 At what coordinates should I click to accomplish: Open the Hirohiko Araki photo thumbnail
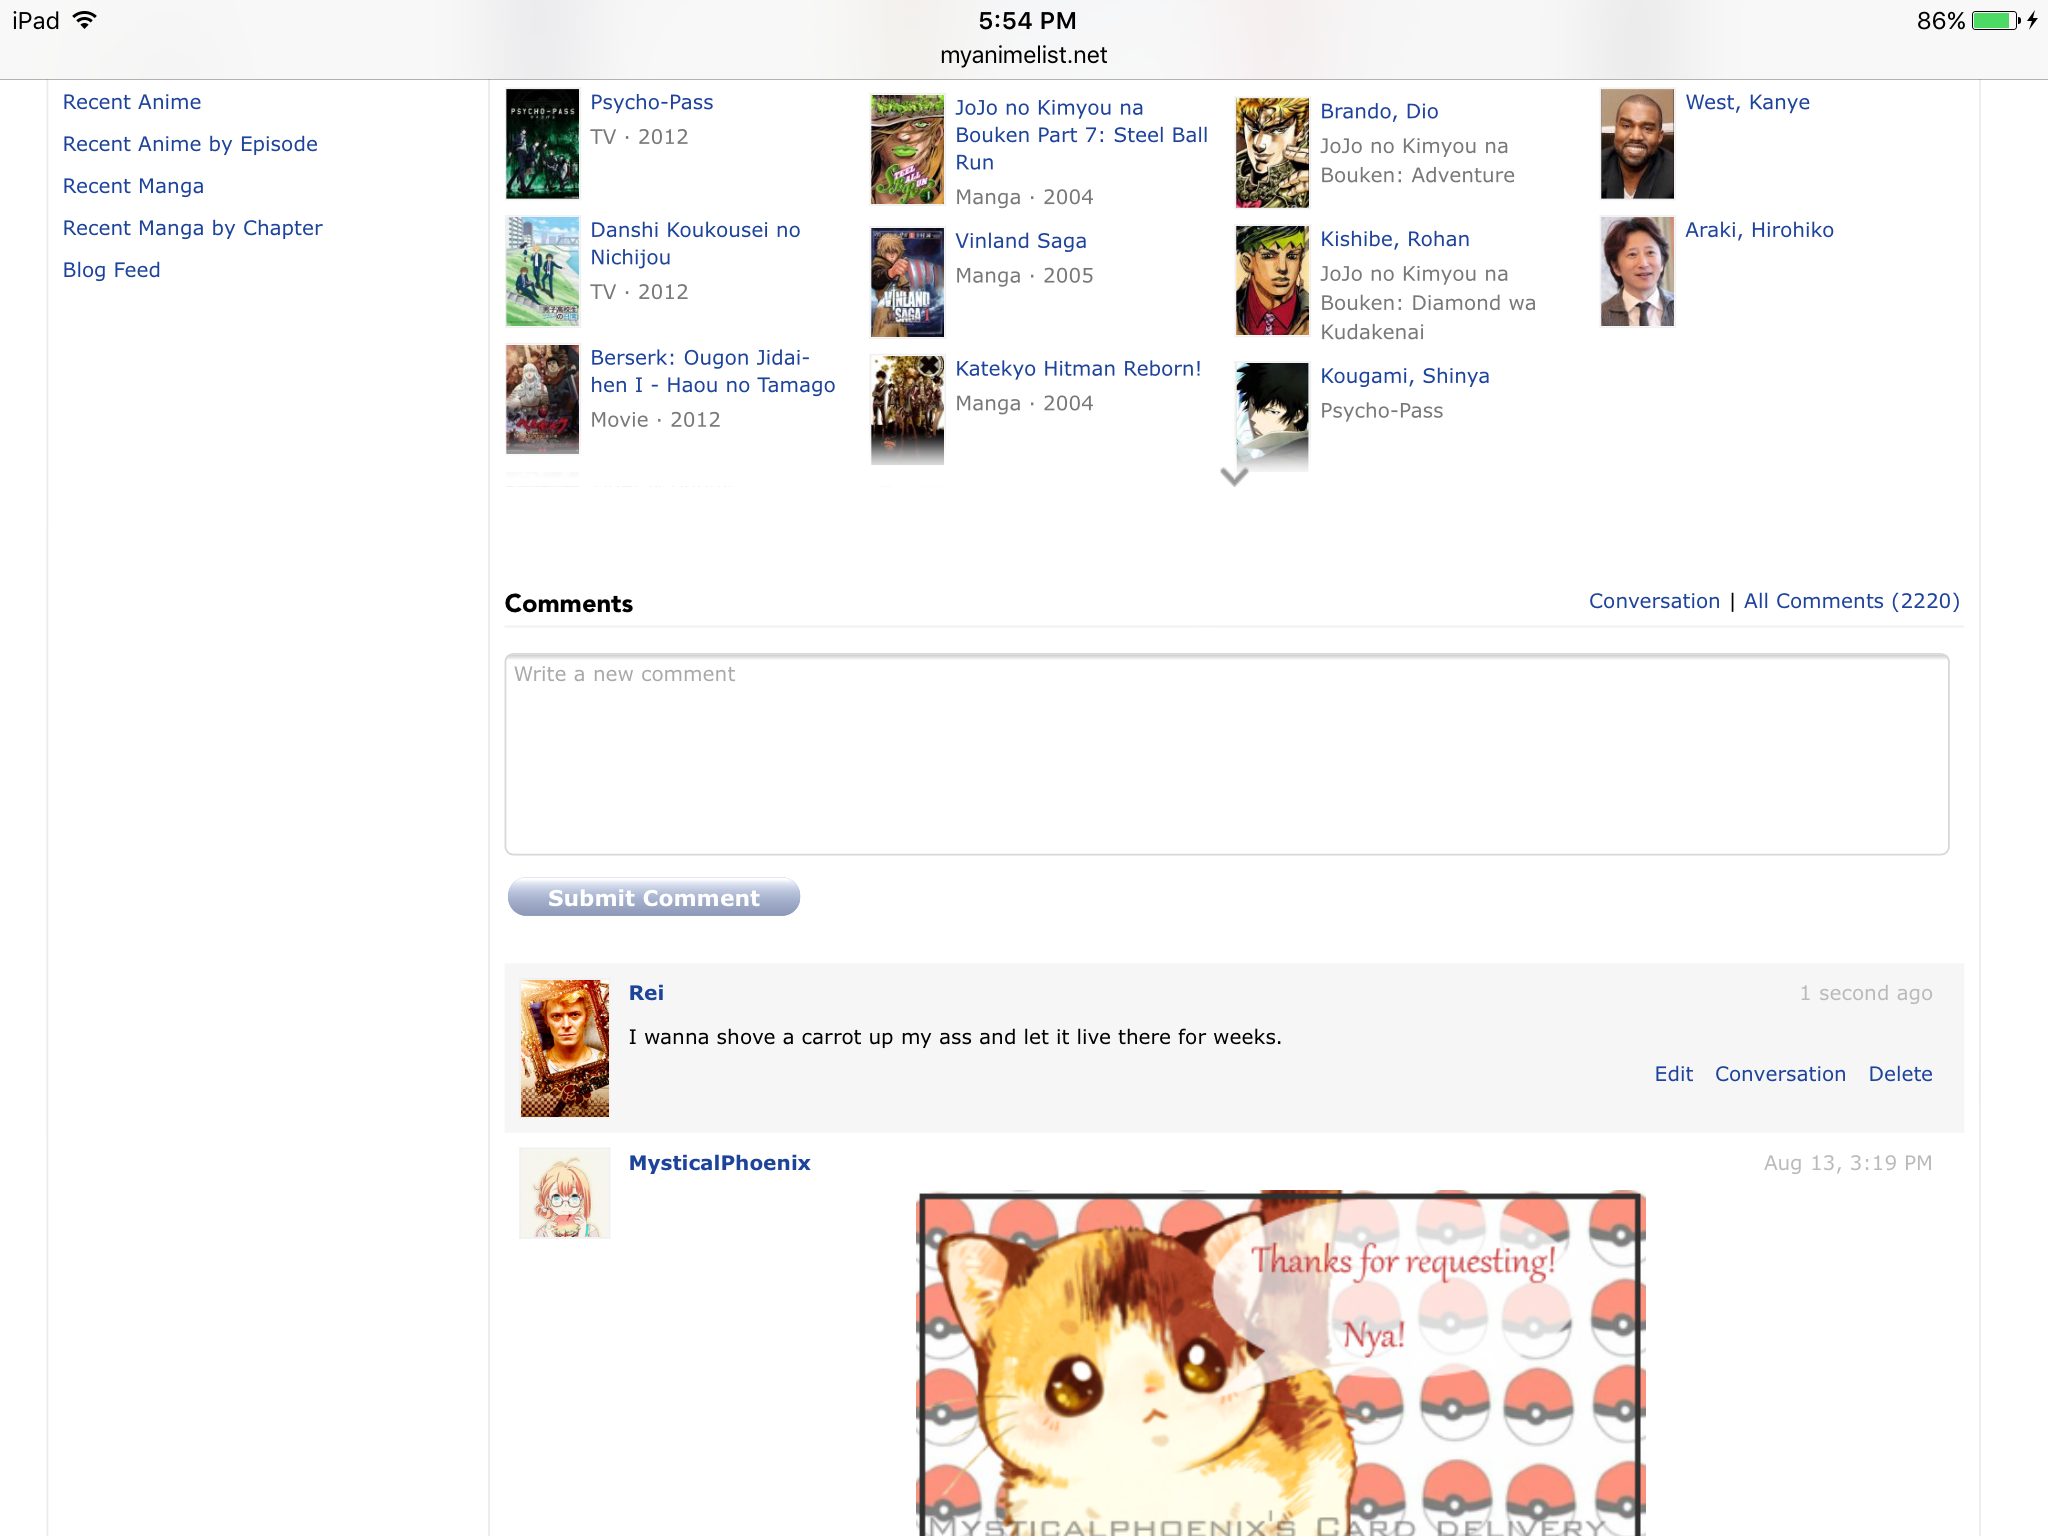click(1637, 272)
